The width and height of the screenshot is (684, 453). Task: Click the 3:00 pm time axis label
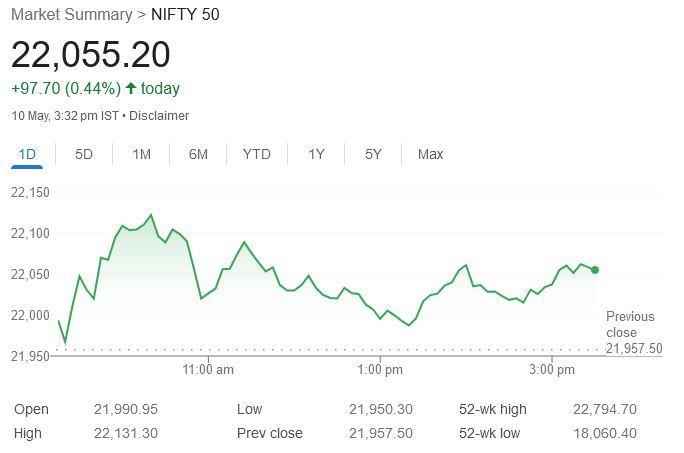pos(552,370)
